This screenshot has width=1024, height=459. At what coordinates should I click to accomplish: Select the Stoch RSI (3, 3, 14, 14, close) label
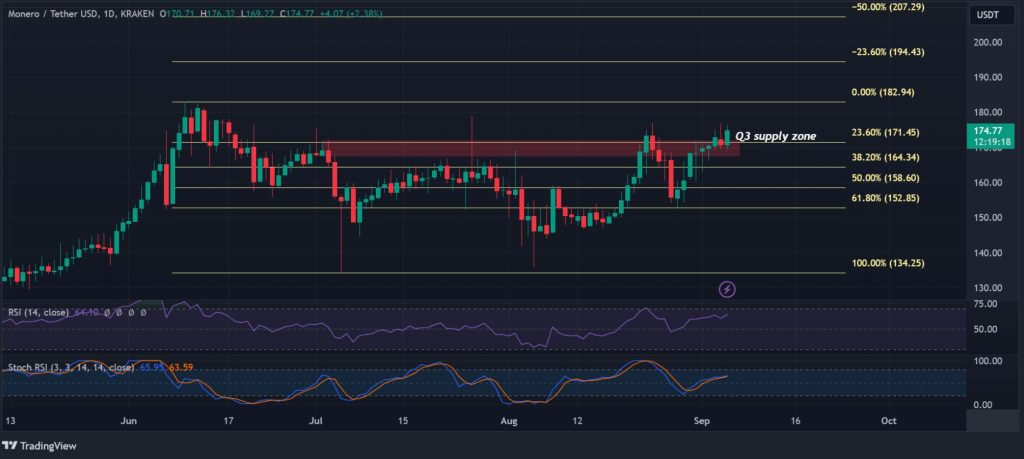point(71,368)
